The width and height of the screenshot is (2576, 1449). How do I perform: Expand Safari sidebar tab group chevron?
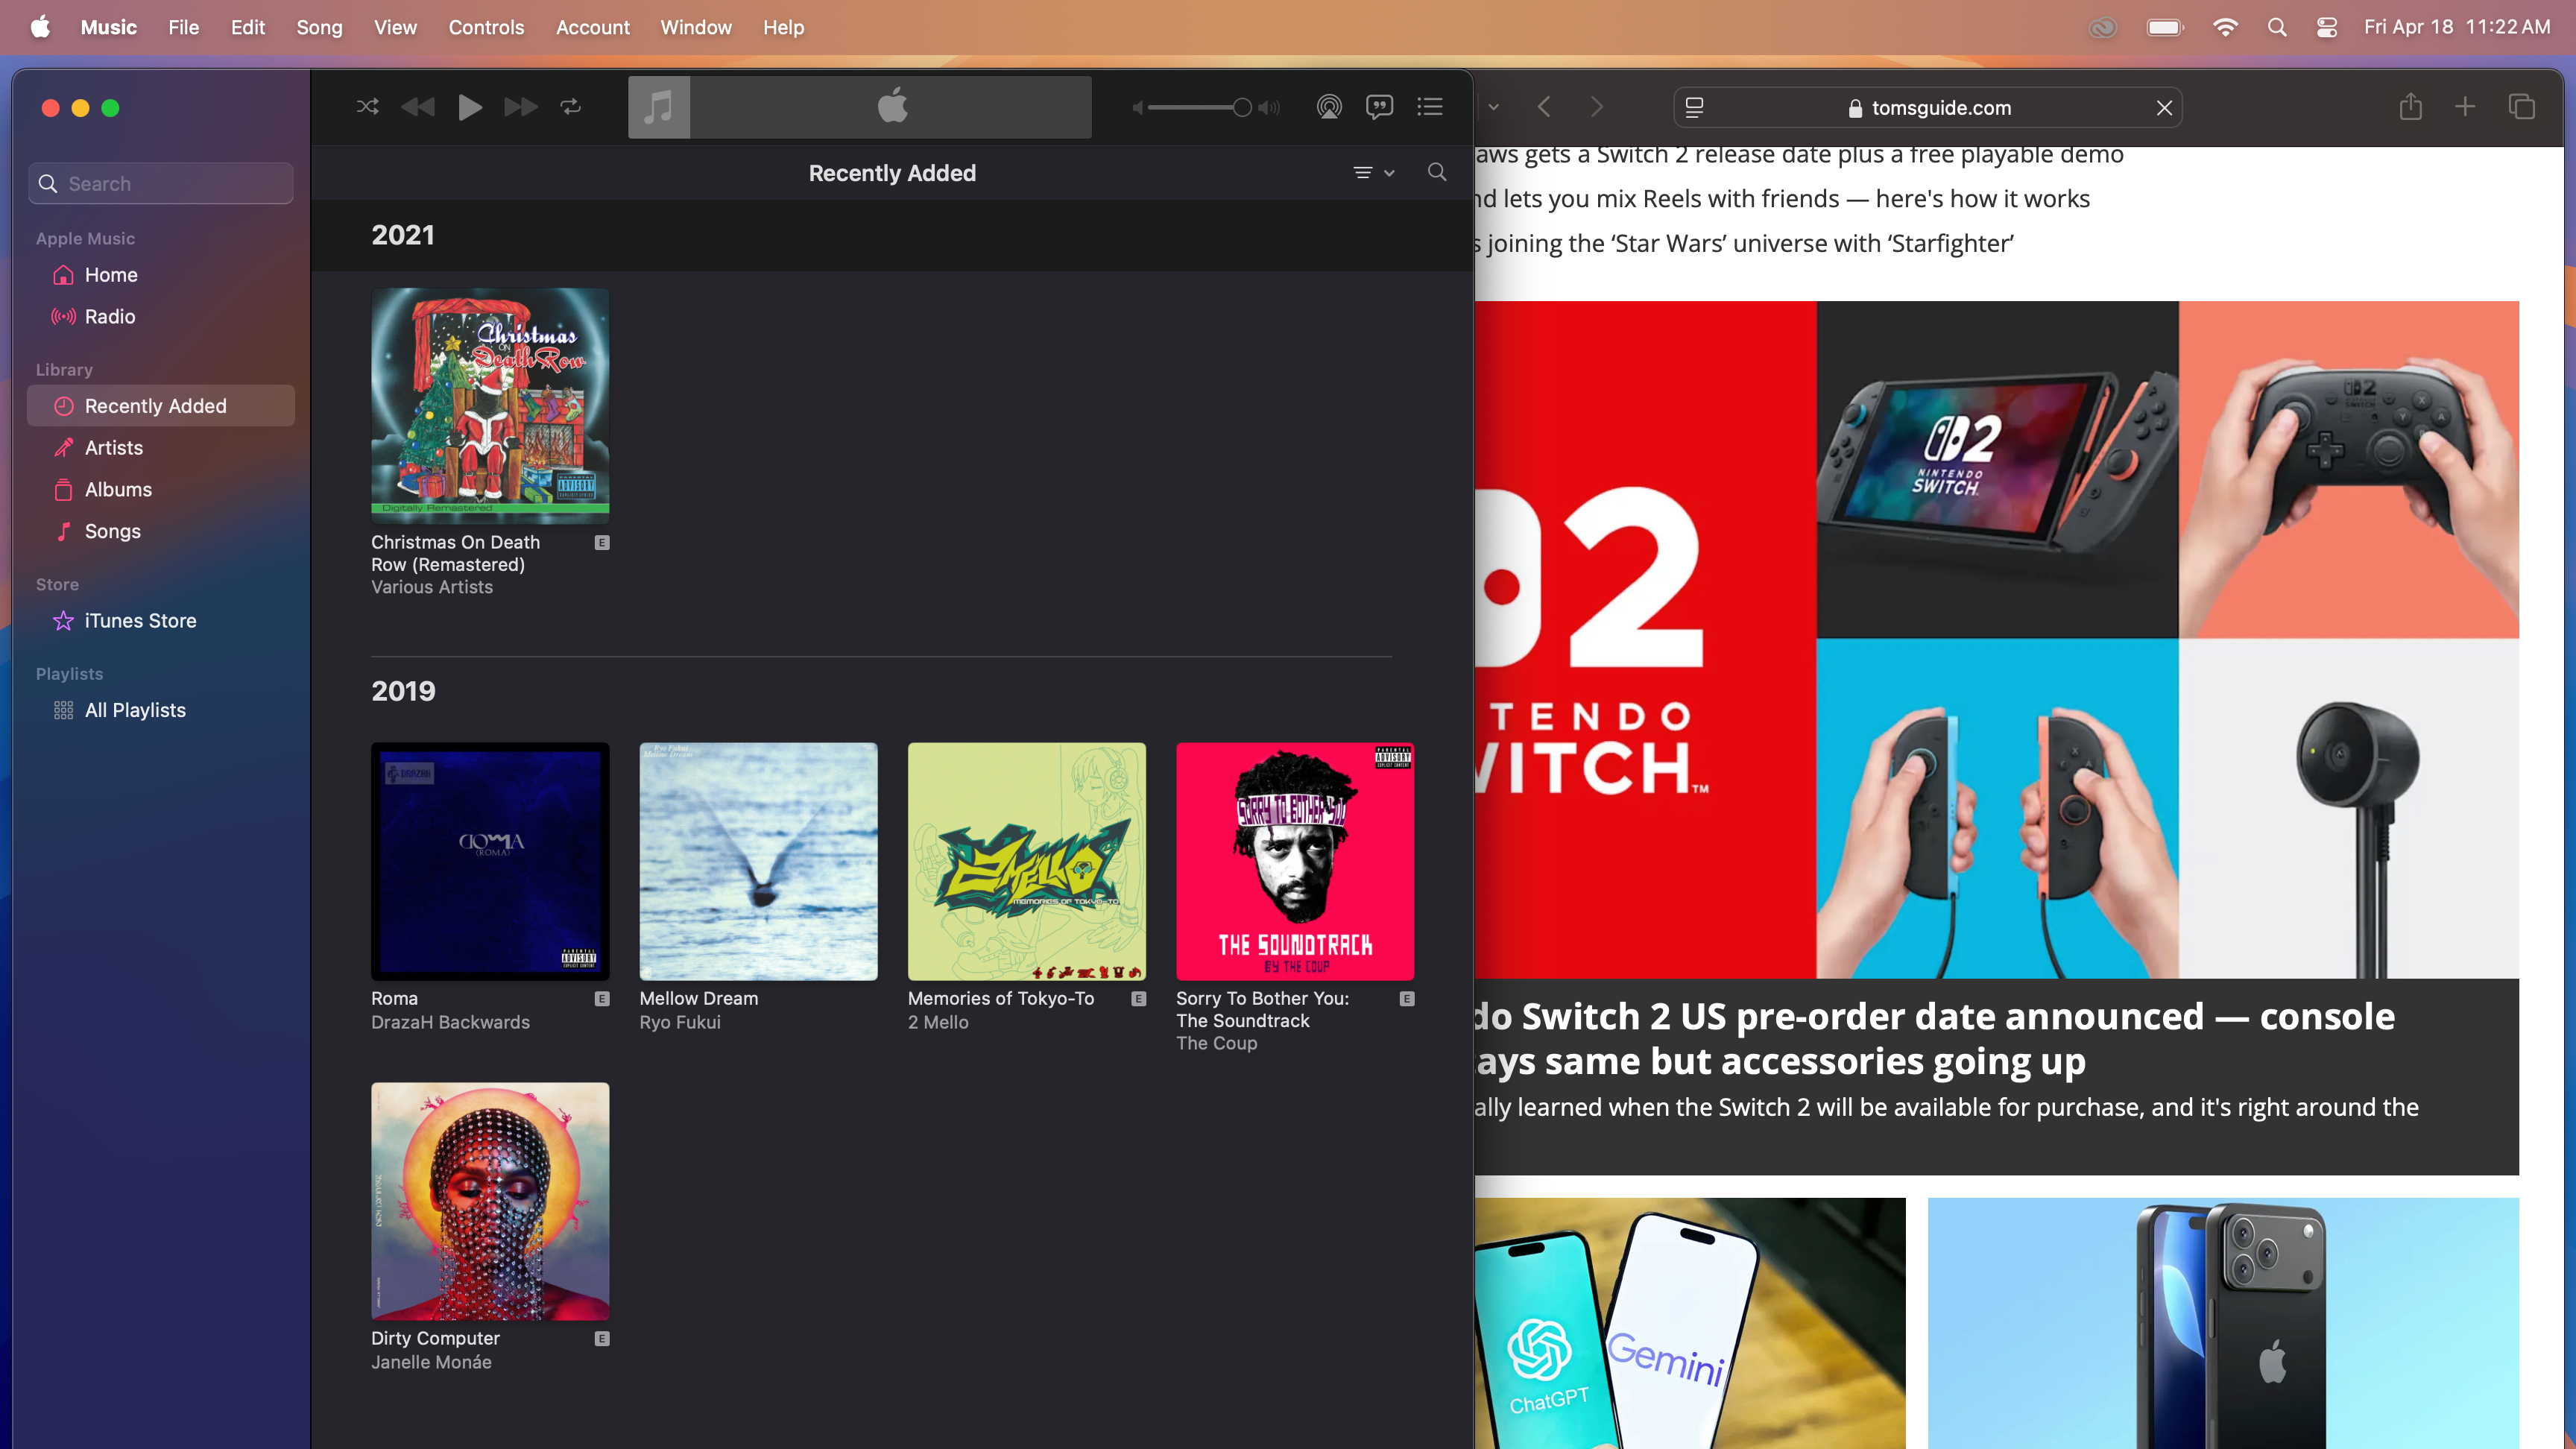(x=1493, y=107)
